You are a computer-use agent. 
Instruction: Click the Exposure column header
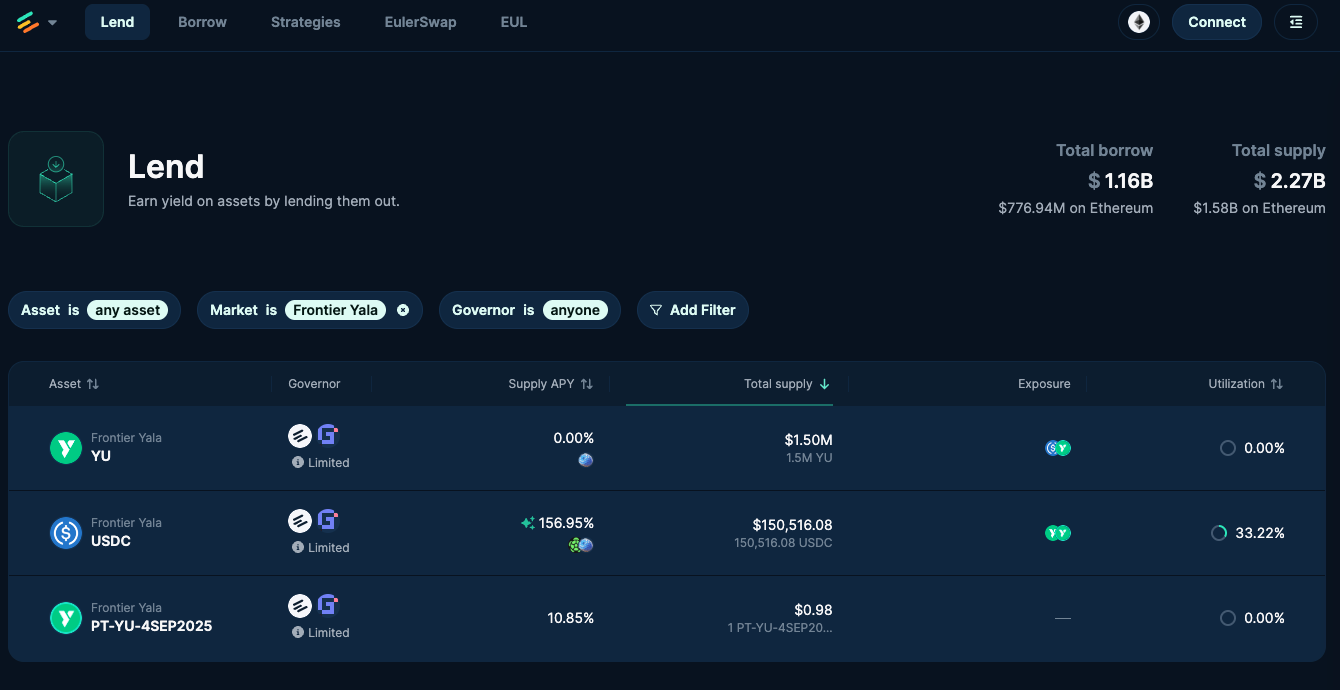point(1044,384)
